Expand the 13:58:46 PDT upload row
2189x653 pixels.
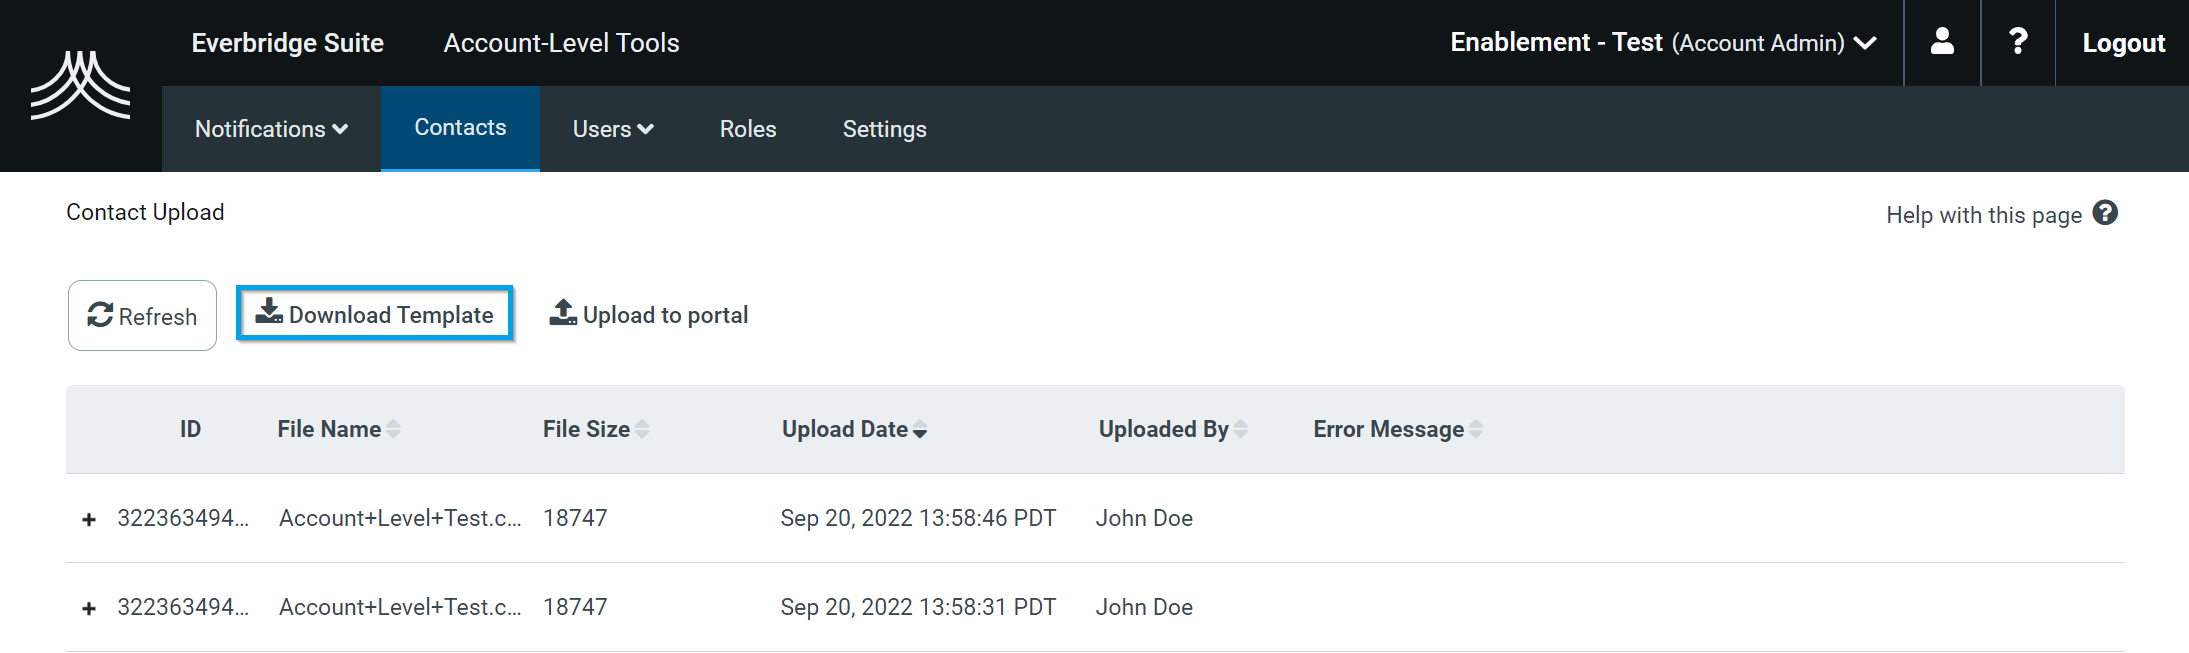coord(89,519)
